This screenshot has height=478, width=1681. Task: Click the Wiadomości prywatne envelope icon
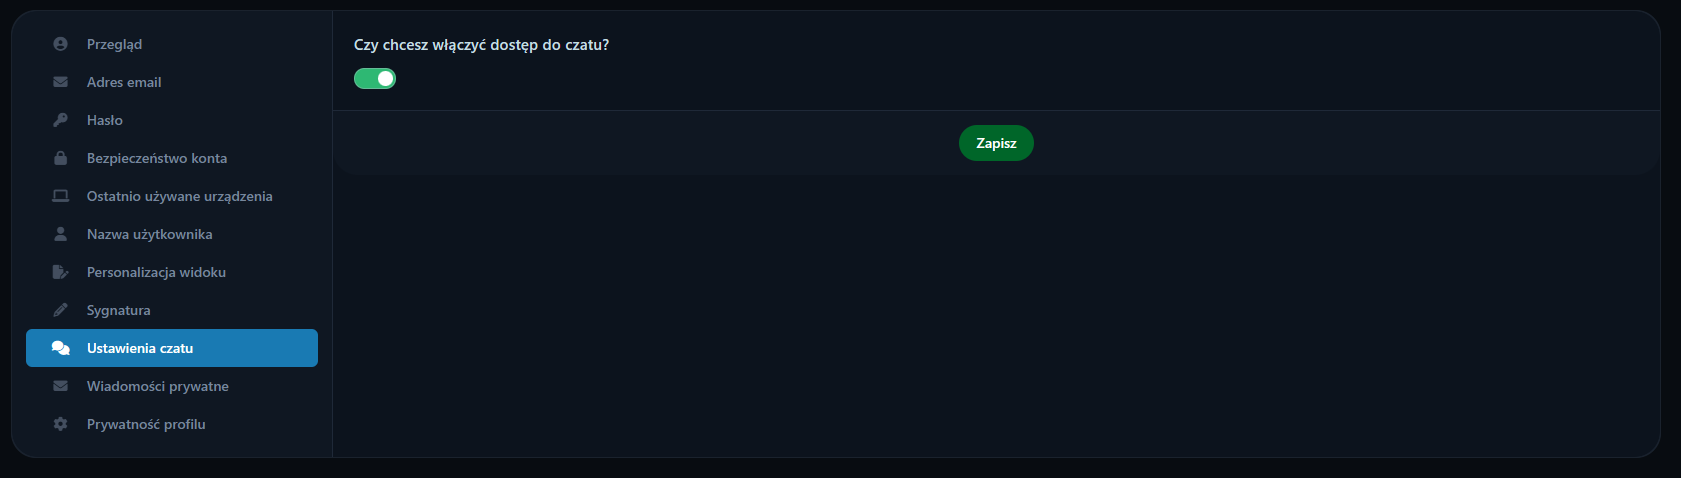[60, 386]
